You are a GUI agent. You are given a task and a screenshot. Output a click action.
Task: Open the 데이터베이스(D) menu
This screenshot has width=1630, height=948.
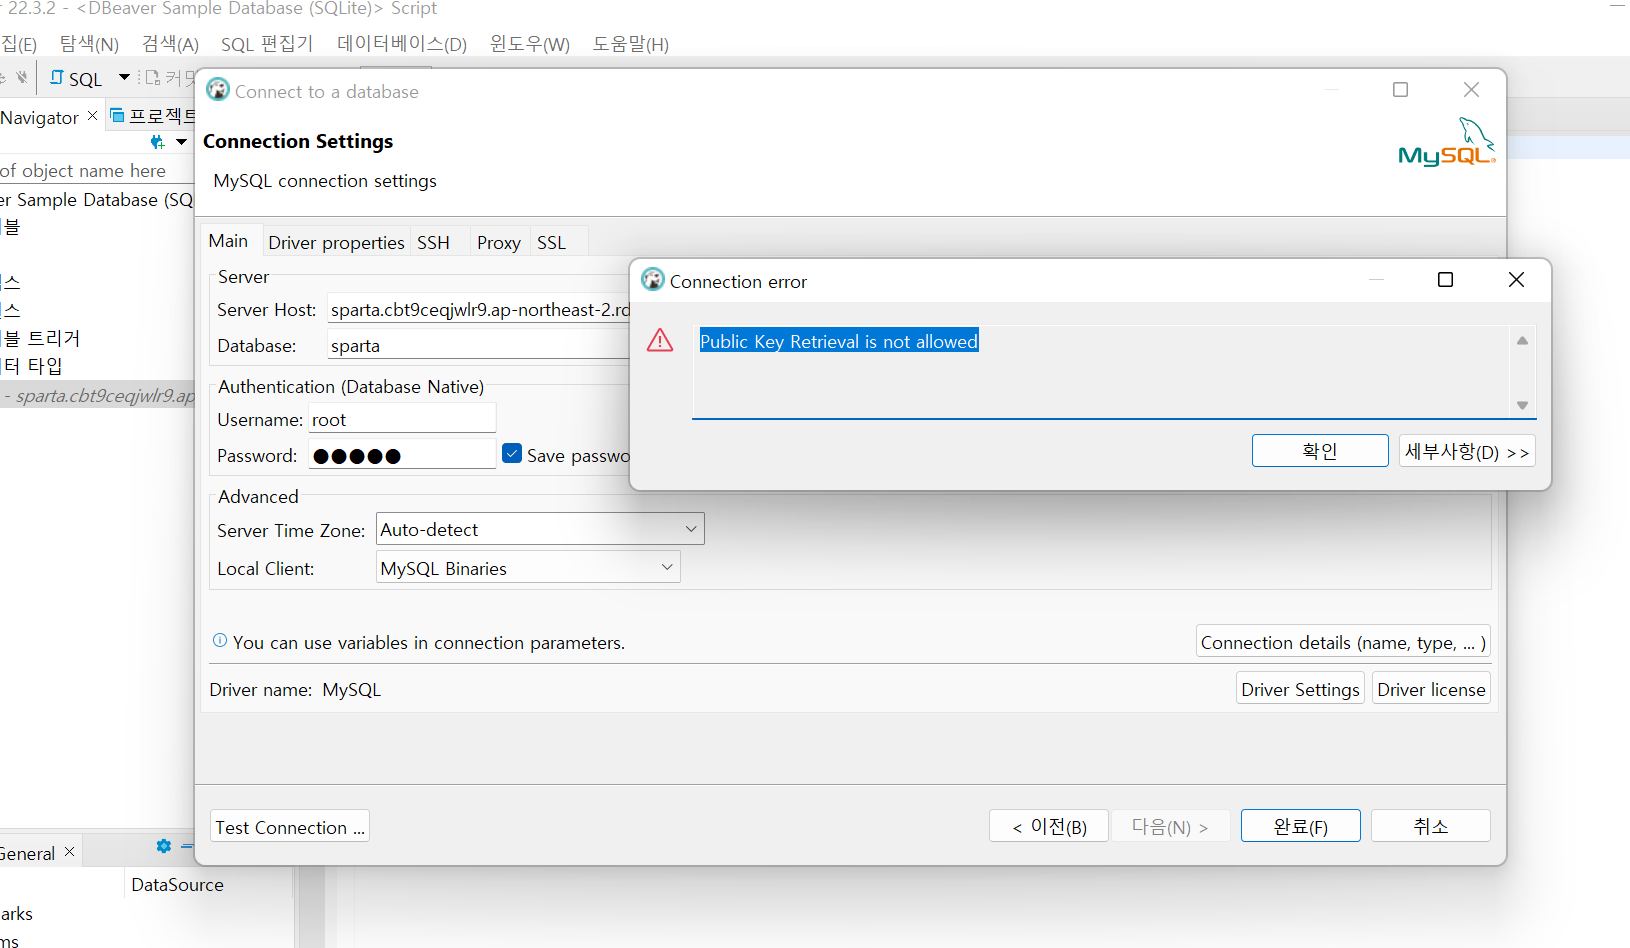402,44
